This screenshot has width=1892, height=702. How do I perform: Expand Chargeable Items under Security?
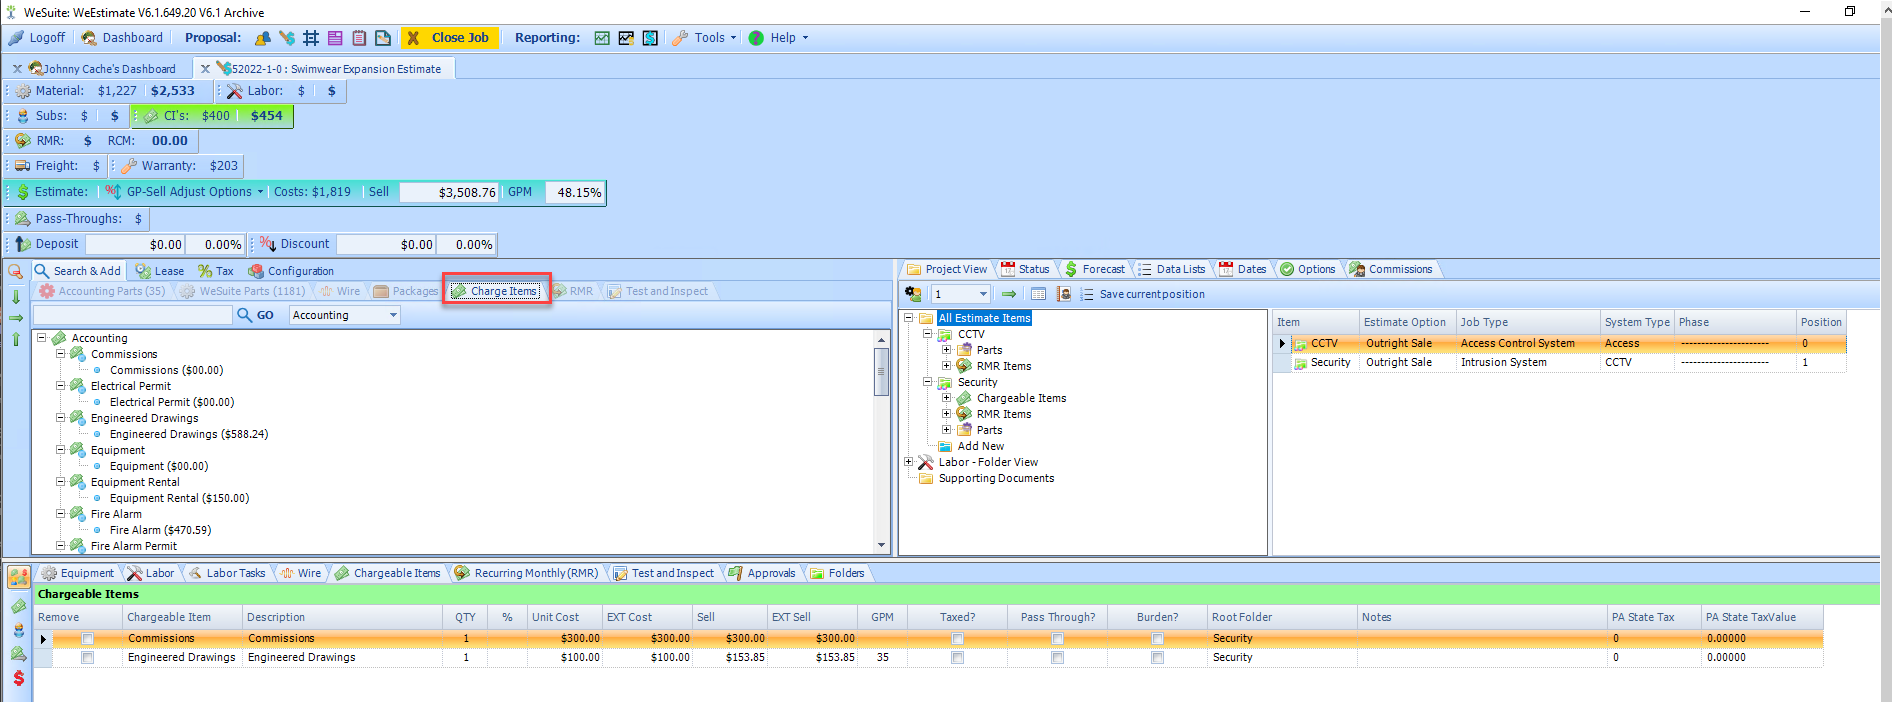947,398
